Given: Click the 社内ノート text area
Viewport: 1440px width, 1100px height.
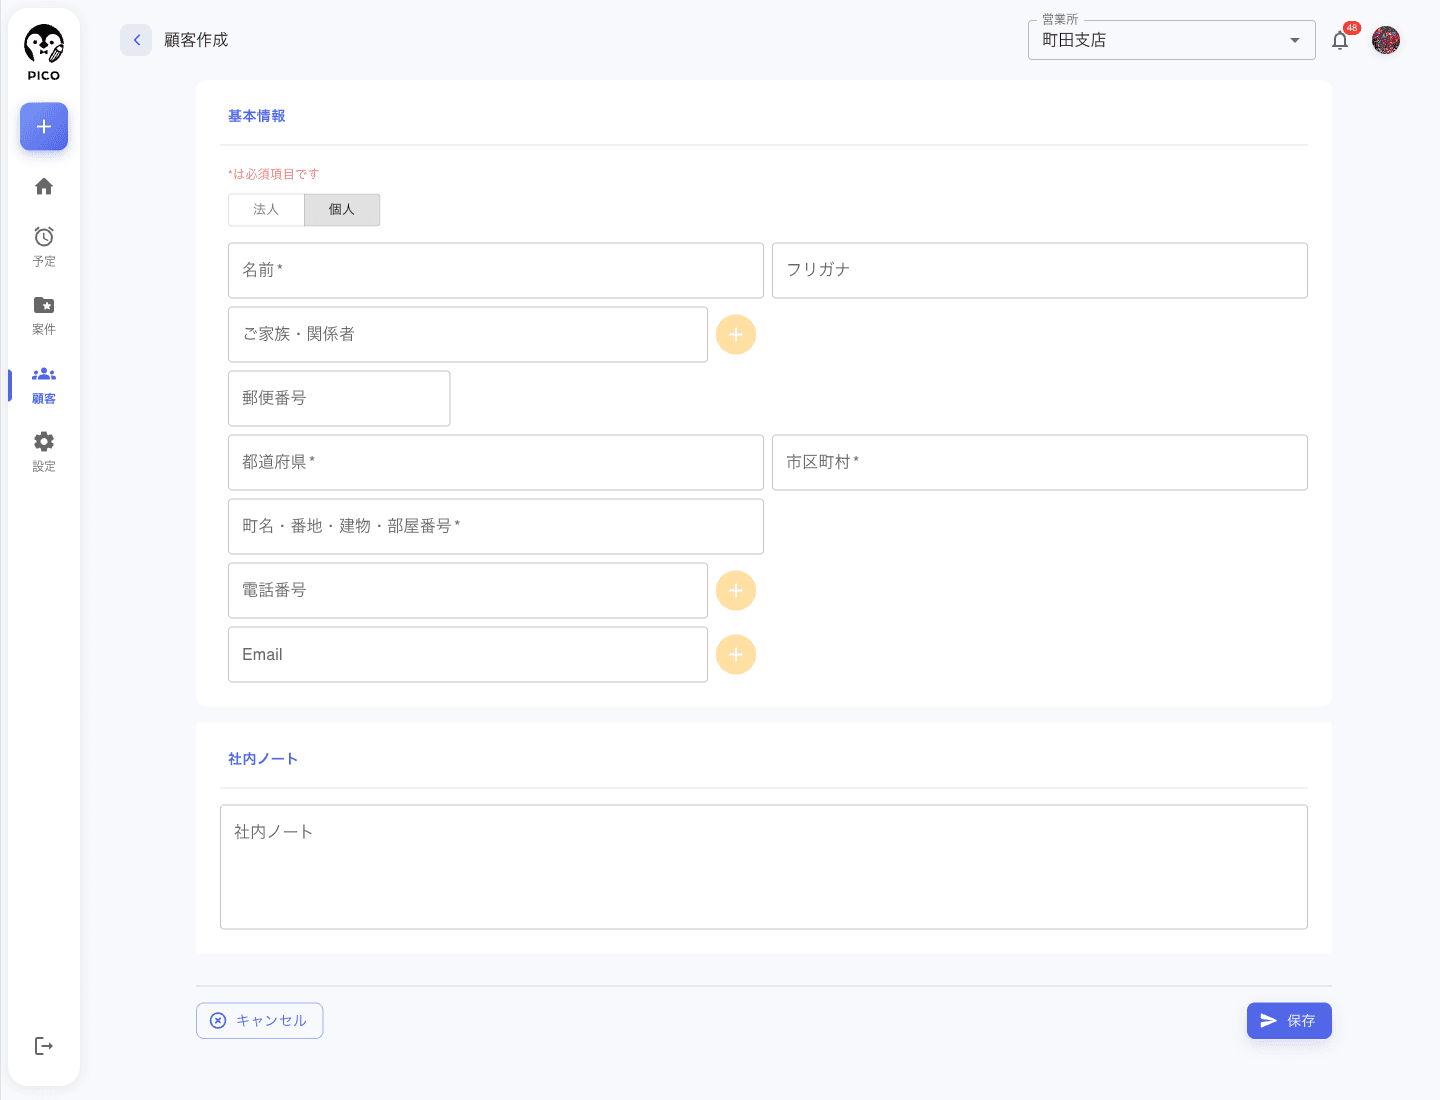Looking at the screenshot, I should coord(764,867).
